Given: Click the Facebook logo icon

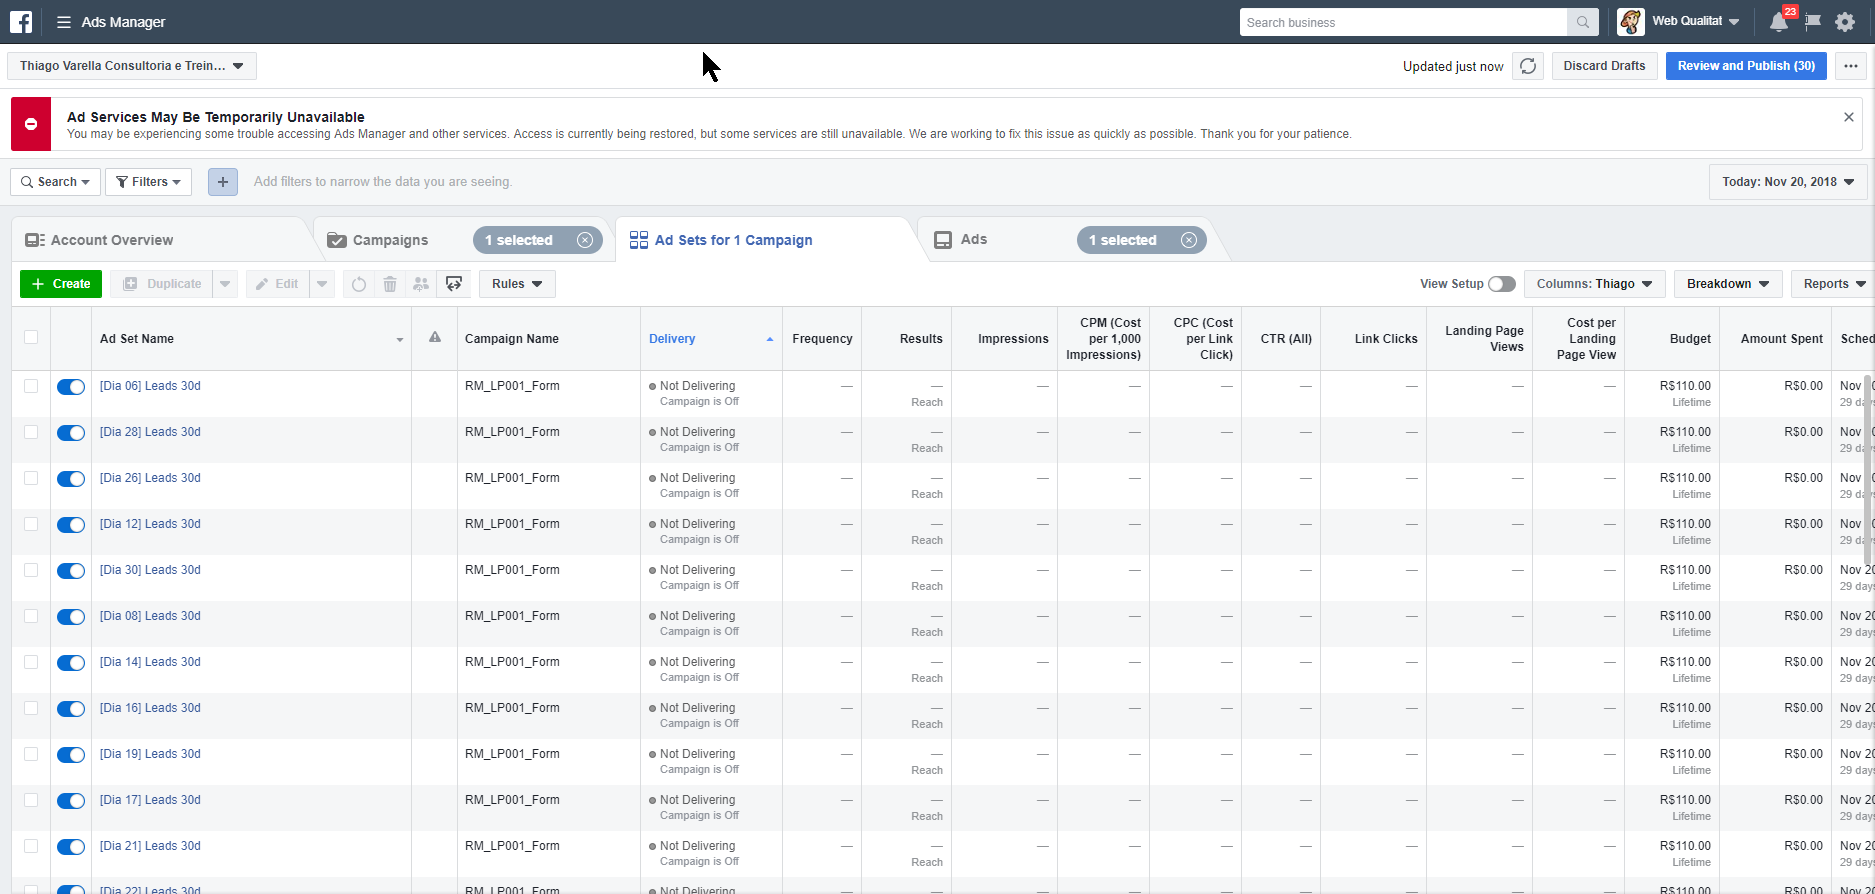Looking at the screenshot, I should click(x=21, y=22).
